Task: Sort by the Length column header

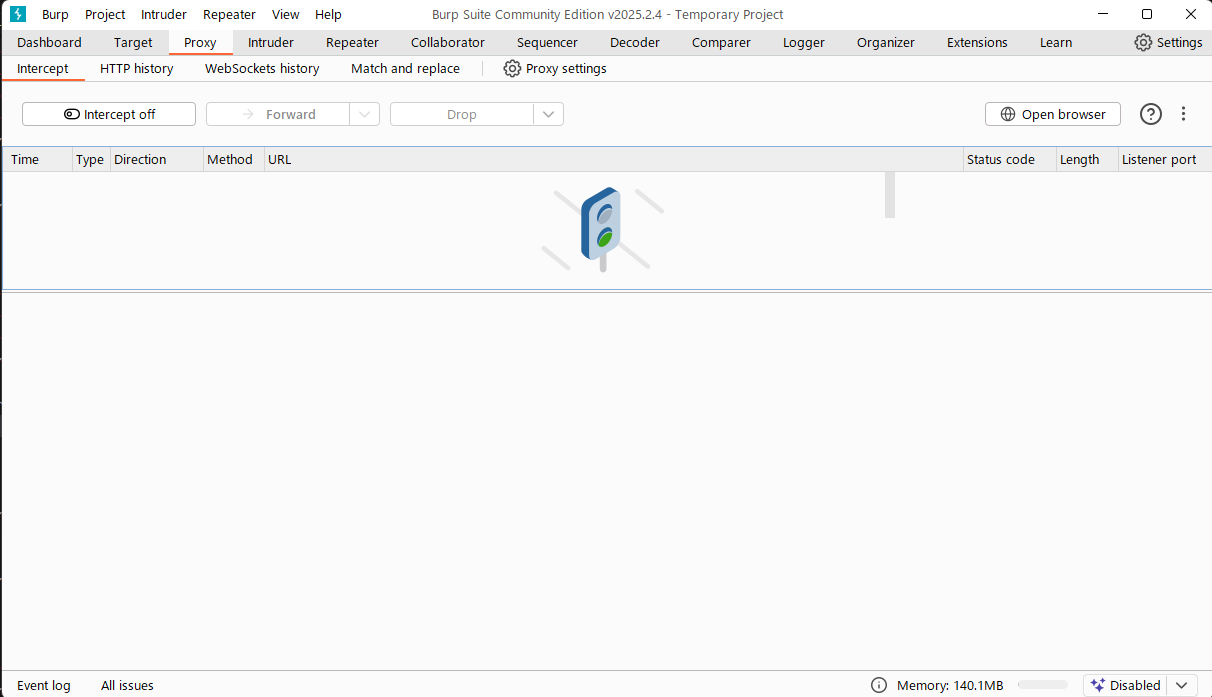Action: [x=1086, y=159]
